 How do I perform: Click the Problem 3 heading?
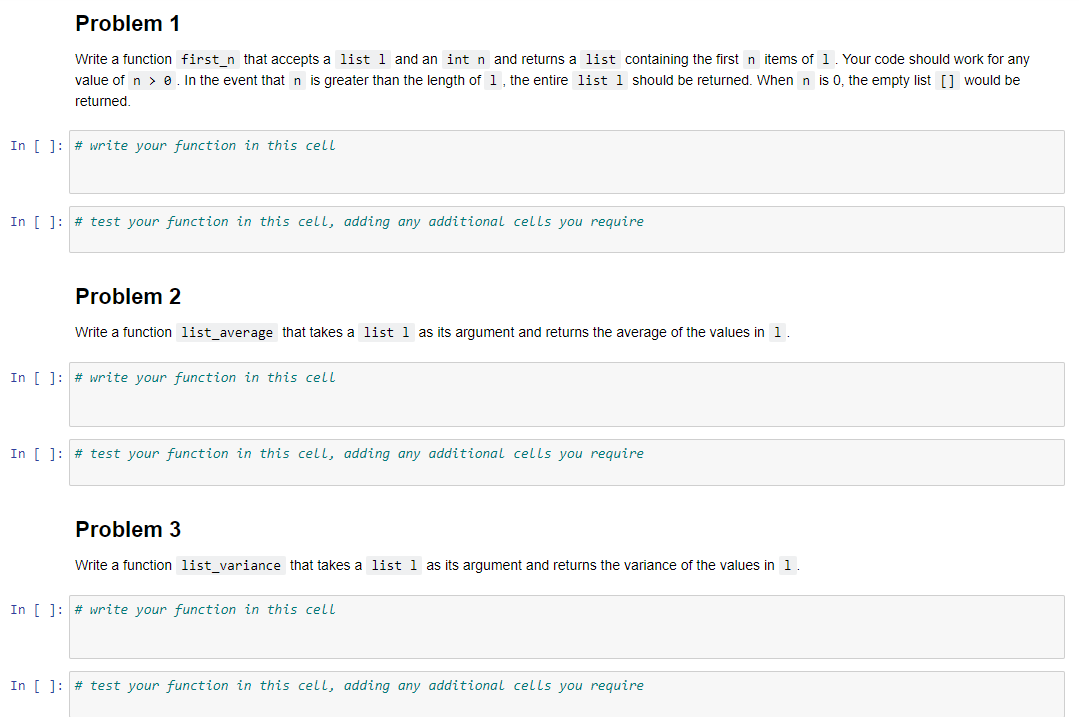128,529
